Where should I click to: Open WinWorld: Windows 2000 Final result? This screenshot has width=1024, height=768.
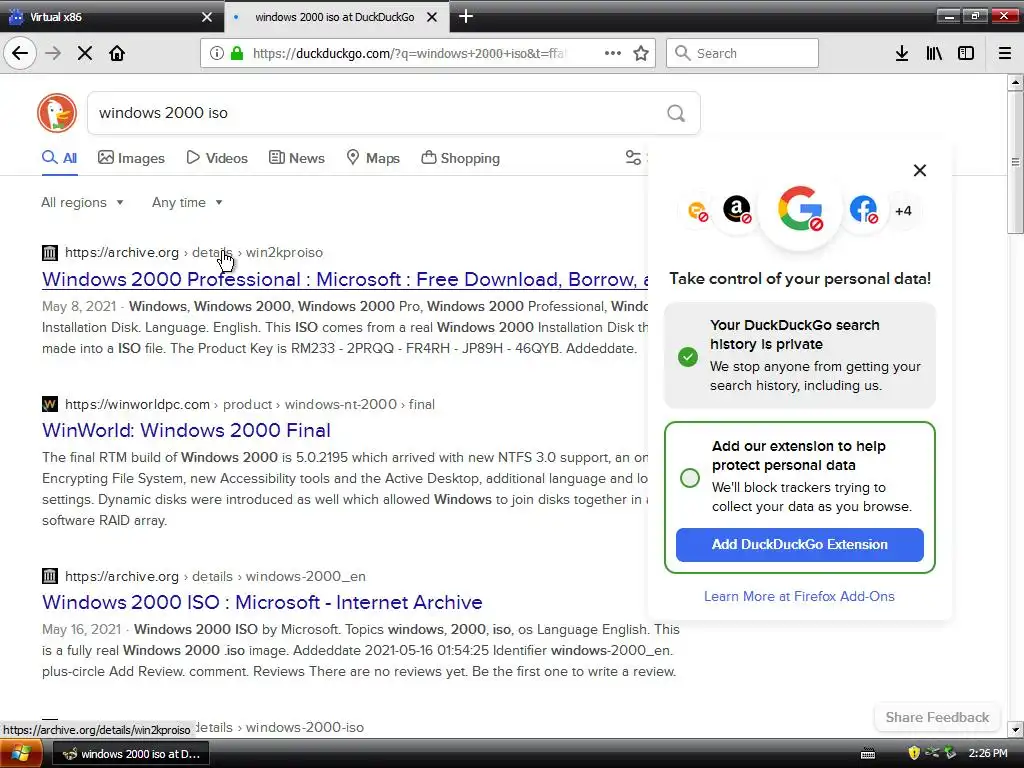coord(186,430)
